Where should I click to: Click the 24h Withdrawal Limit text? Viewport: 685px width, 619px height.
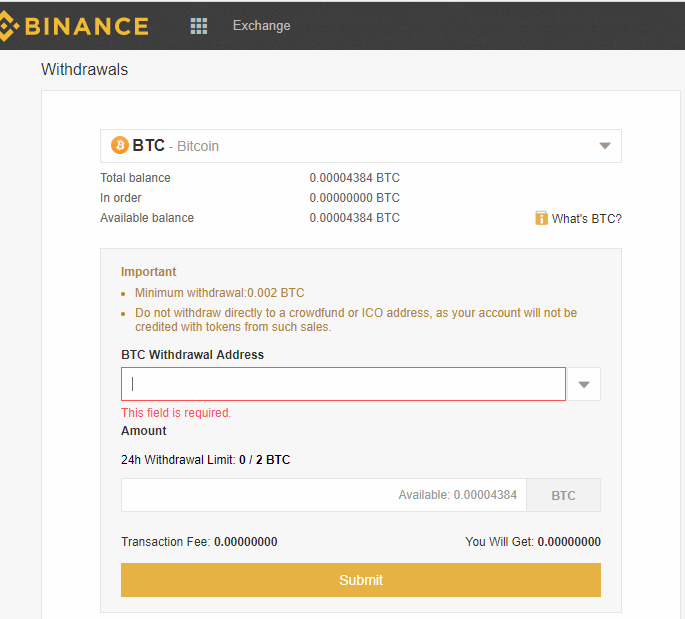click(205, 460)
